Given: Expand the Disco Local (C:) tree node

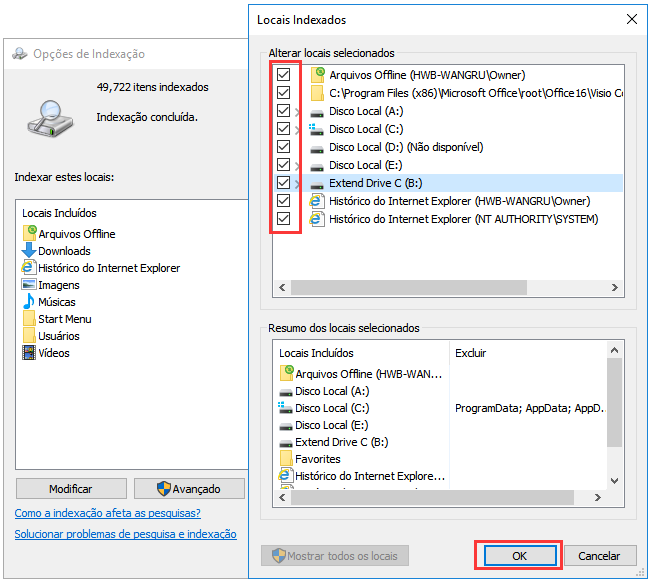Looking at the screenshot, I should 298,130.
